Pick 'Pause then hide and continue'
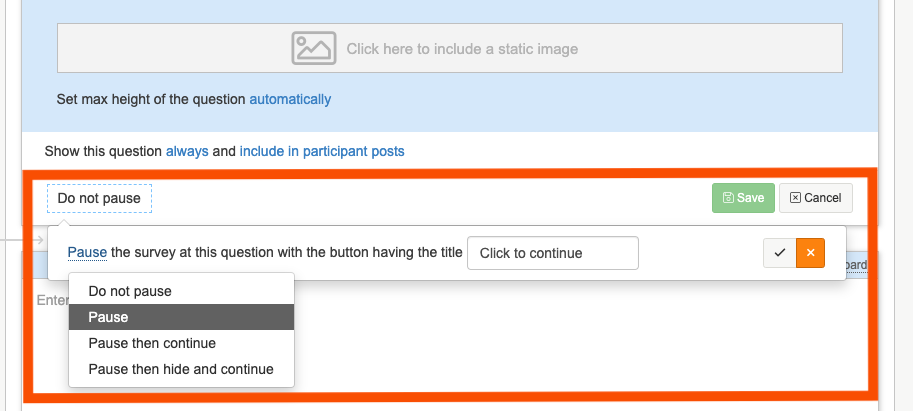Viewport: 913px width, 411px height. tap(181, 369)
